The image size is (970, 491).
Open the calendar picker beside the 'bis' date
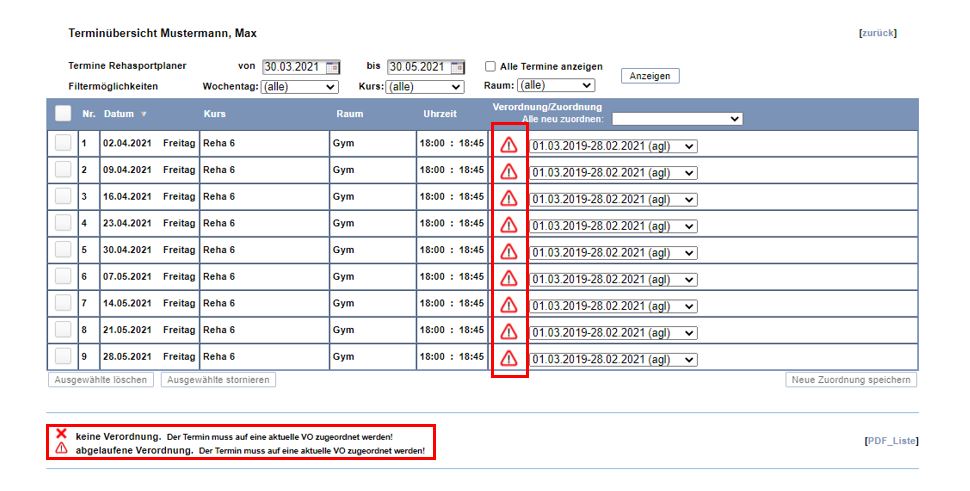[458, 67]
